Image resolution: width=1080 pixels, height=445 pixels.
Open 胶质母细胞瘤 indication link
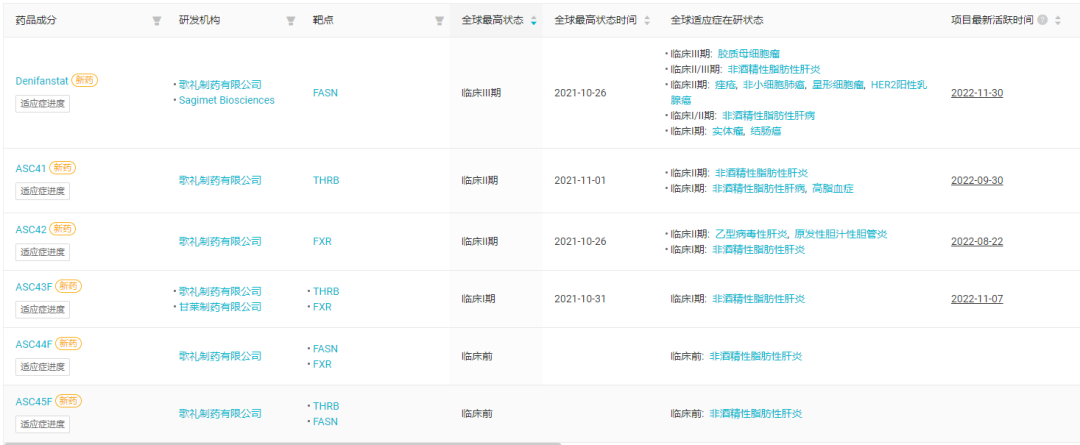(x=749, y=53)
